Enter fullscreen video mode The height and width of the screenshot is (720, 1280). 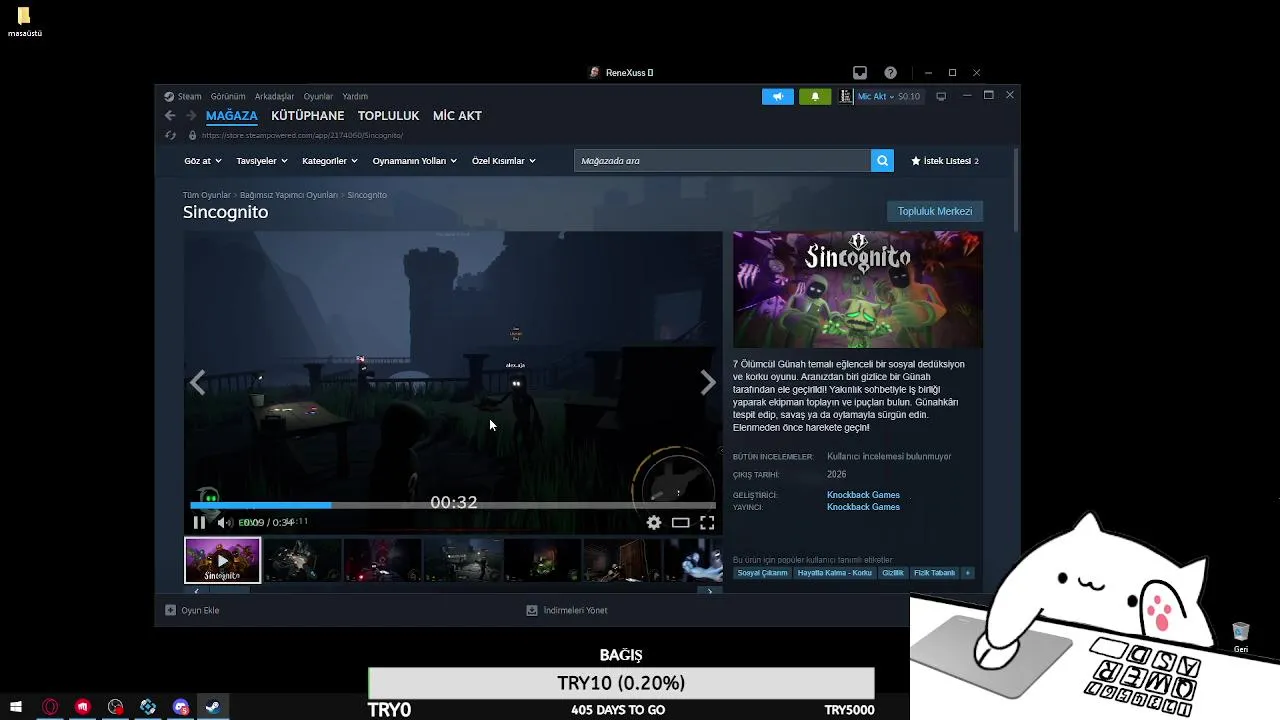(x=707, y=522)
